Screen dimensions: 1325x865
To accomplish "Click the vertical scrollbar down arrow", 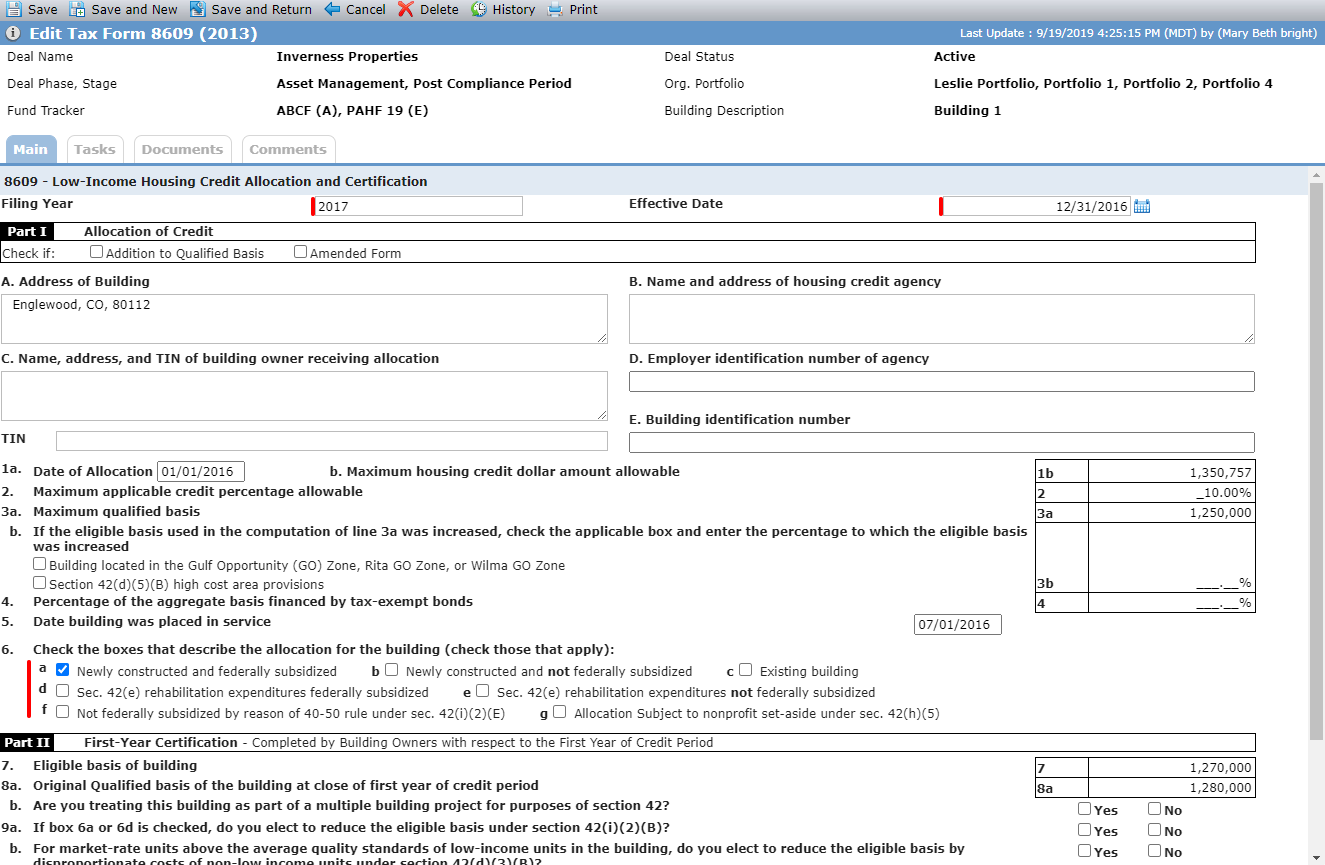I will [x=1316, y=856].
